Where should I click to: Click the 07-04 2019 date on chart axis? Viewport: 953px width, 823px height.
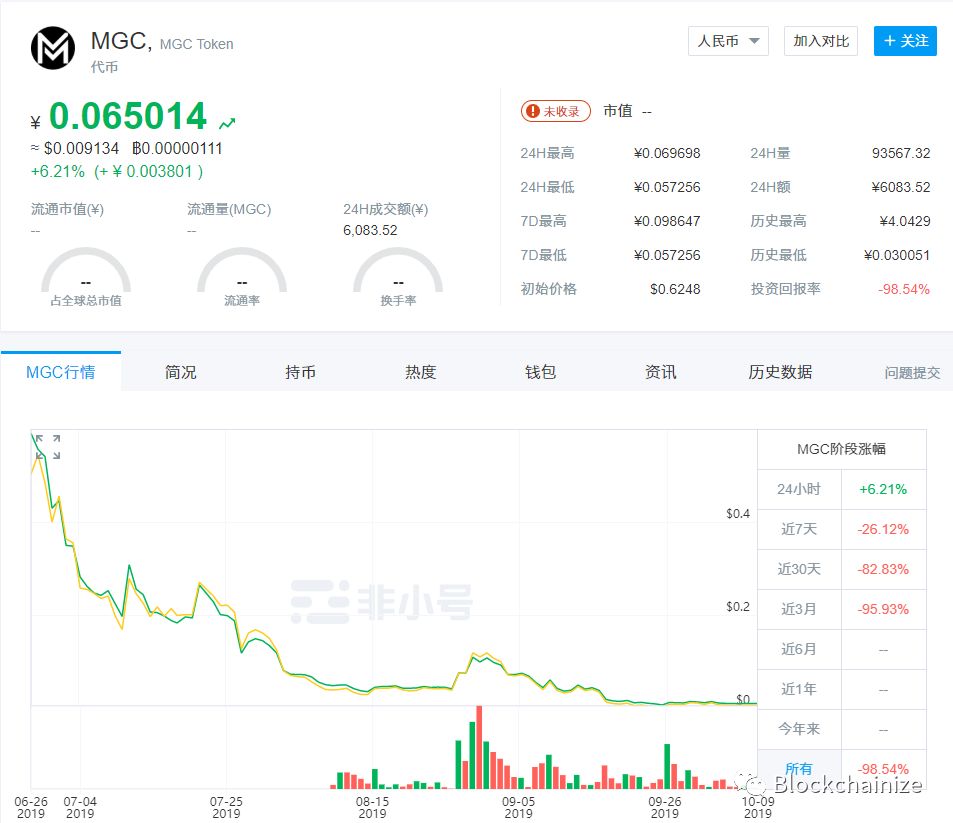(80, 807)
